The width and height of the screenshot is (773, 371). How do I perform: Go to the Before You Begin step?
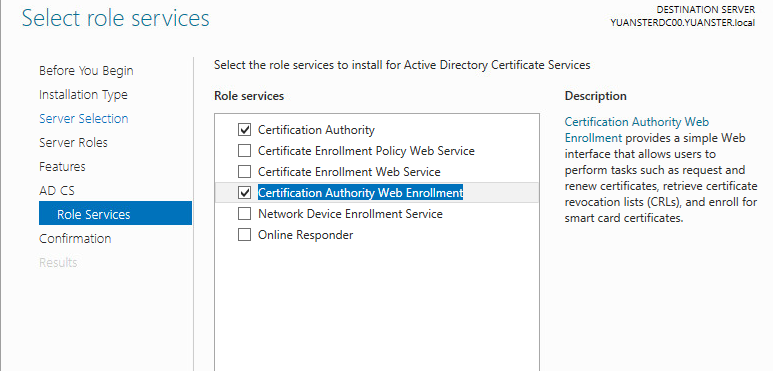click(x=86, y=70)
